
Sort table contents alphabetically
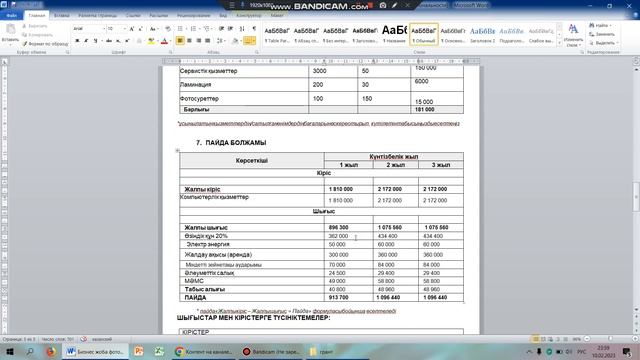pos(242,29)
